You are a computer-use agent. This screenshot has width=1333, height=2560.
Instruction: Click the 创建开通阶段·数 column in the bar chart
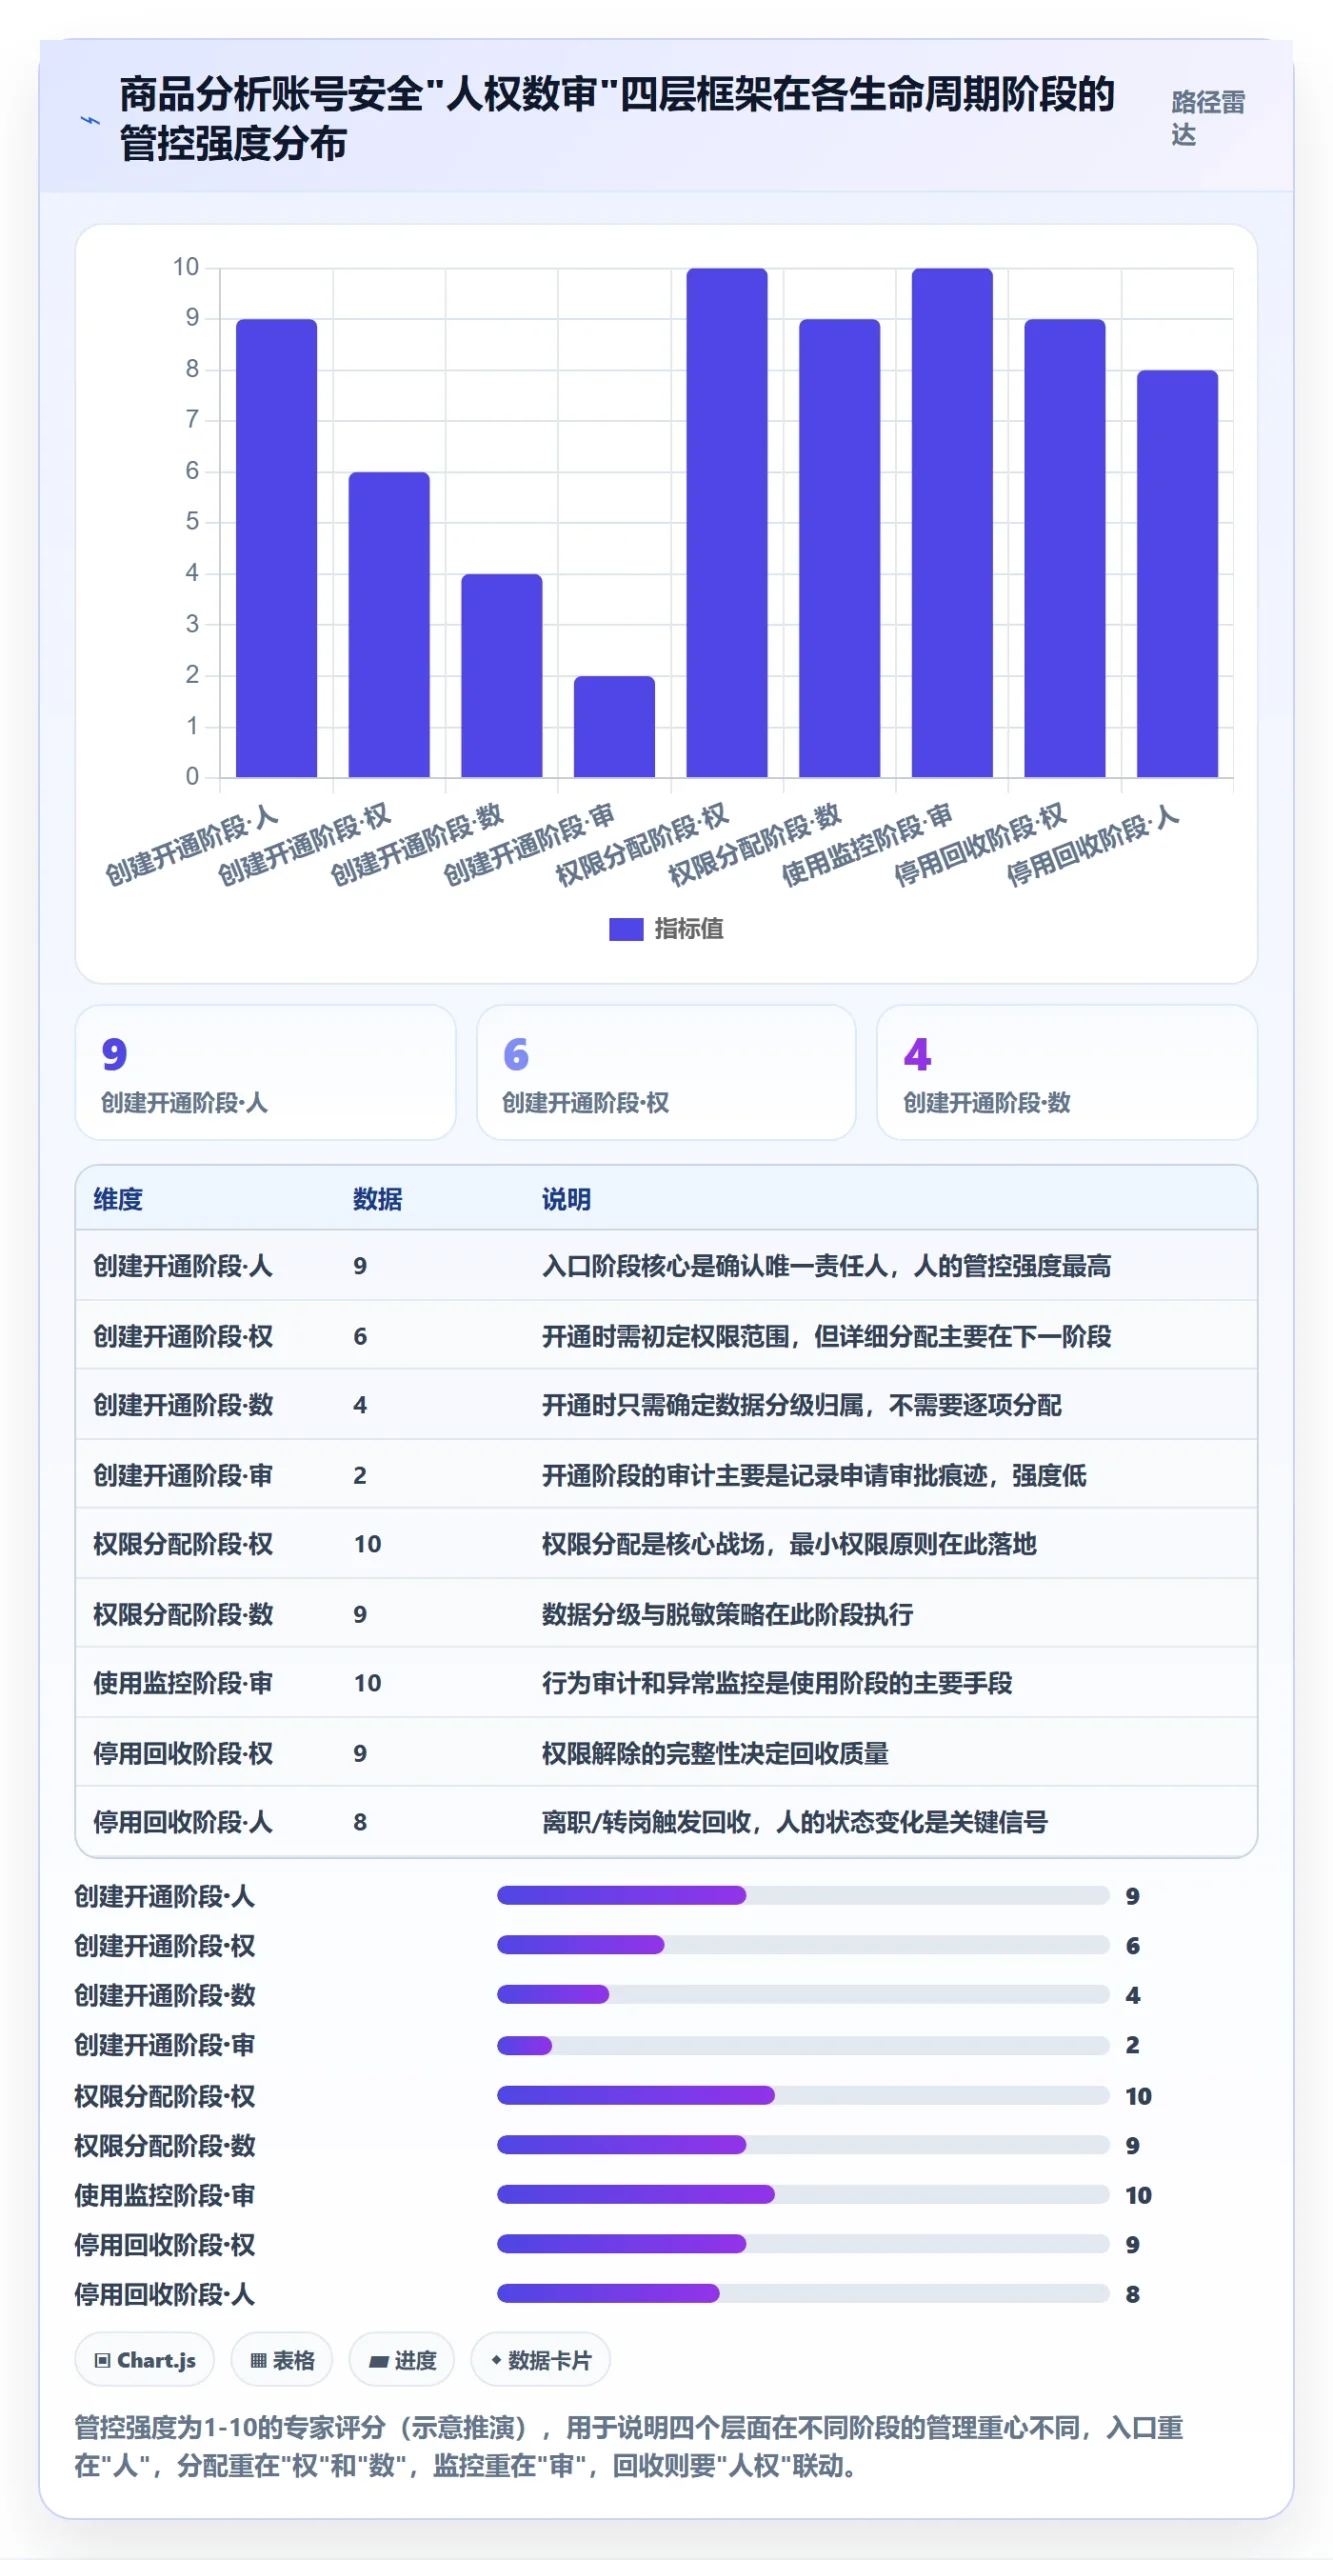click(x=502, y=675)
